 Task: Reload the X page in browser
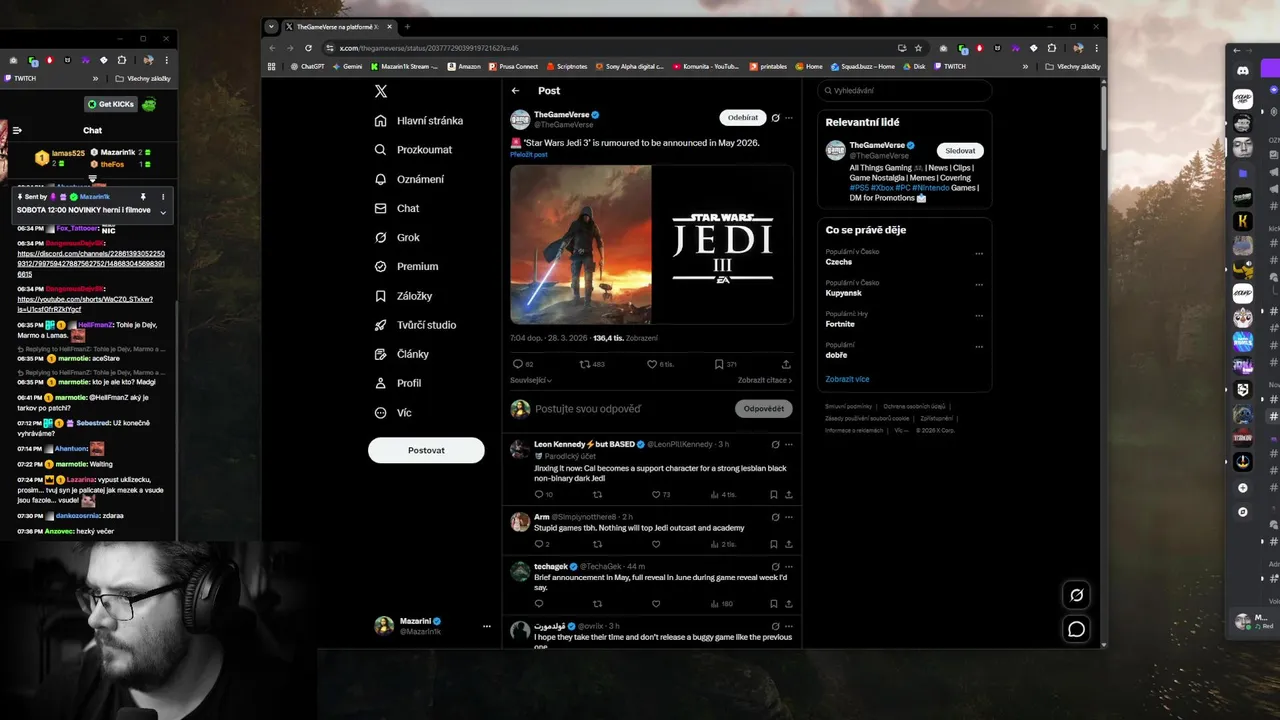(308, 48)
